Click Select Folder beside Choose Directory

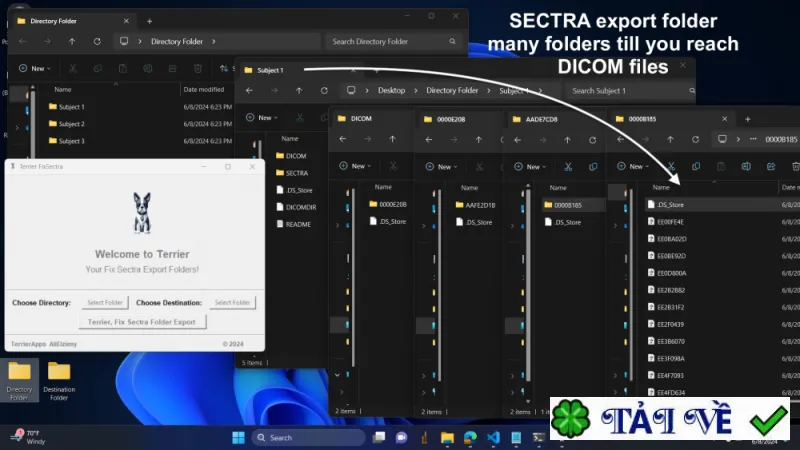point(105,303)
